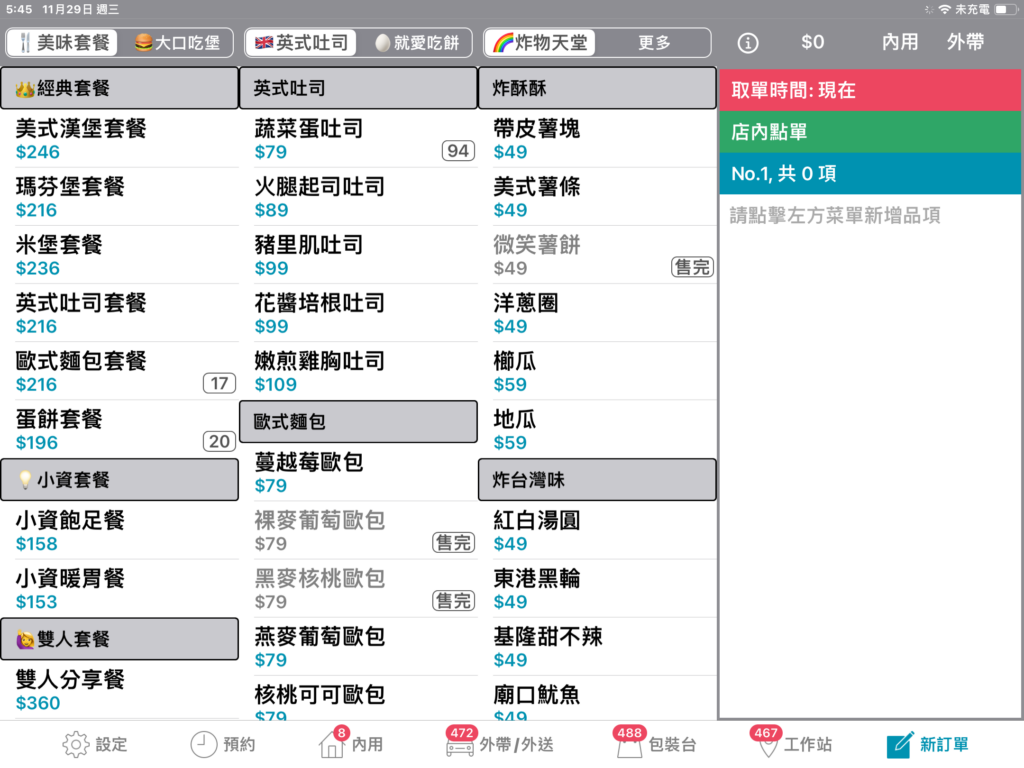Screen dimensions: 1024x768
Task: Add 紅白湯圓 to order
Action: [x=598, y=531]
